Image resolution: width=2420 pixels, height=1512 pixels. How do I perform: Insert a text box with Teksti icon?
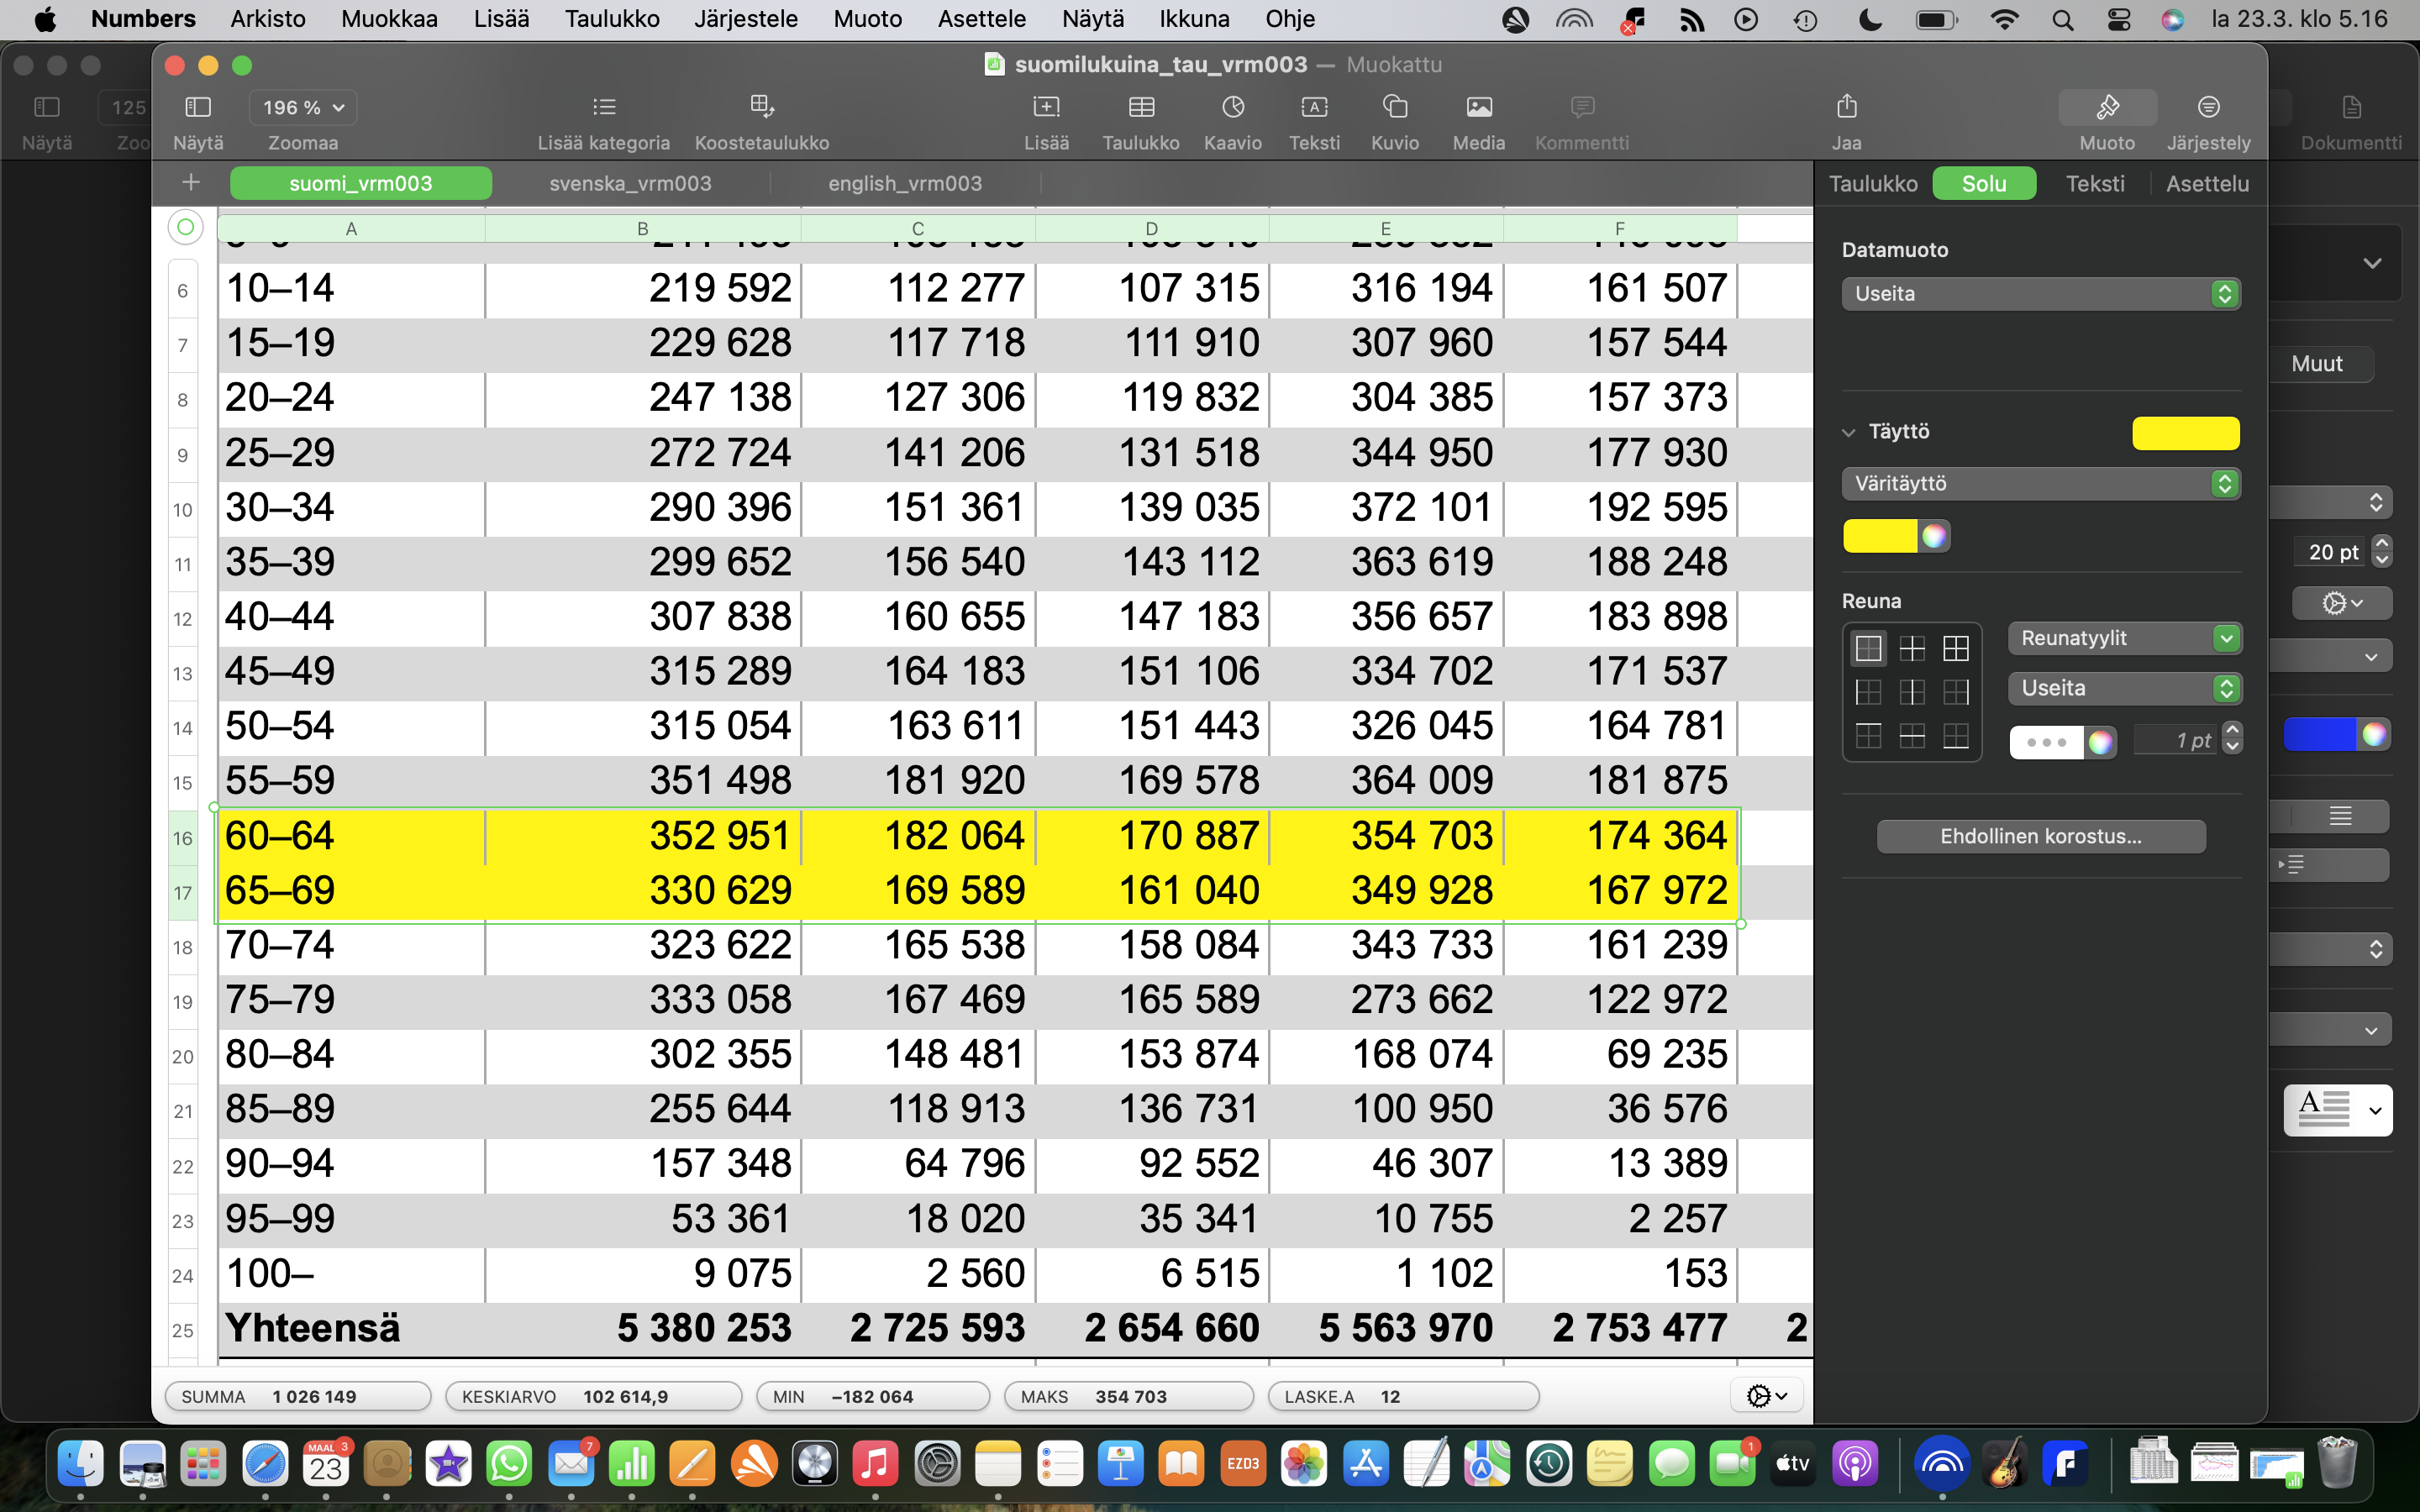tap(1313, 107)
